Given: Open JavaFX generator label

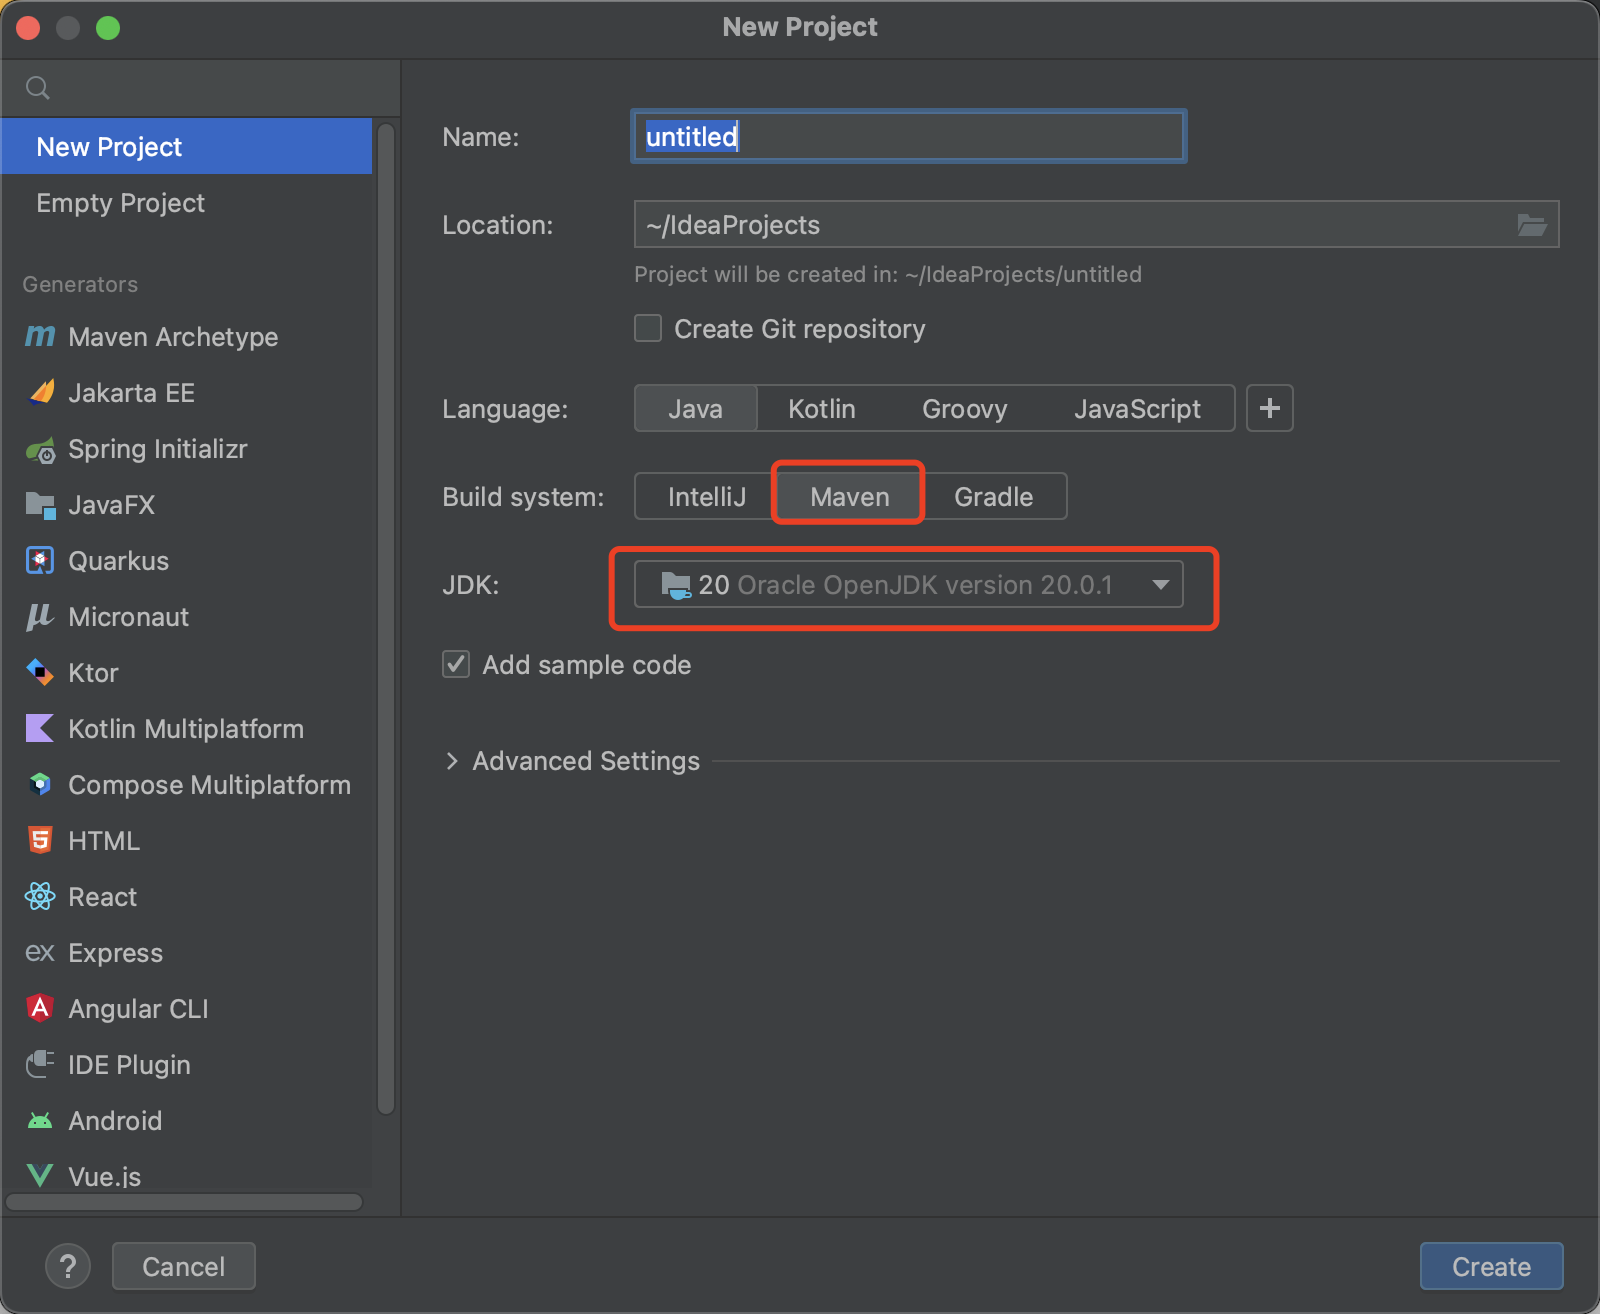Looking at the screenshot, I should click(111, 505).
